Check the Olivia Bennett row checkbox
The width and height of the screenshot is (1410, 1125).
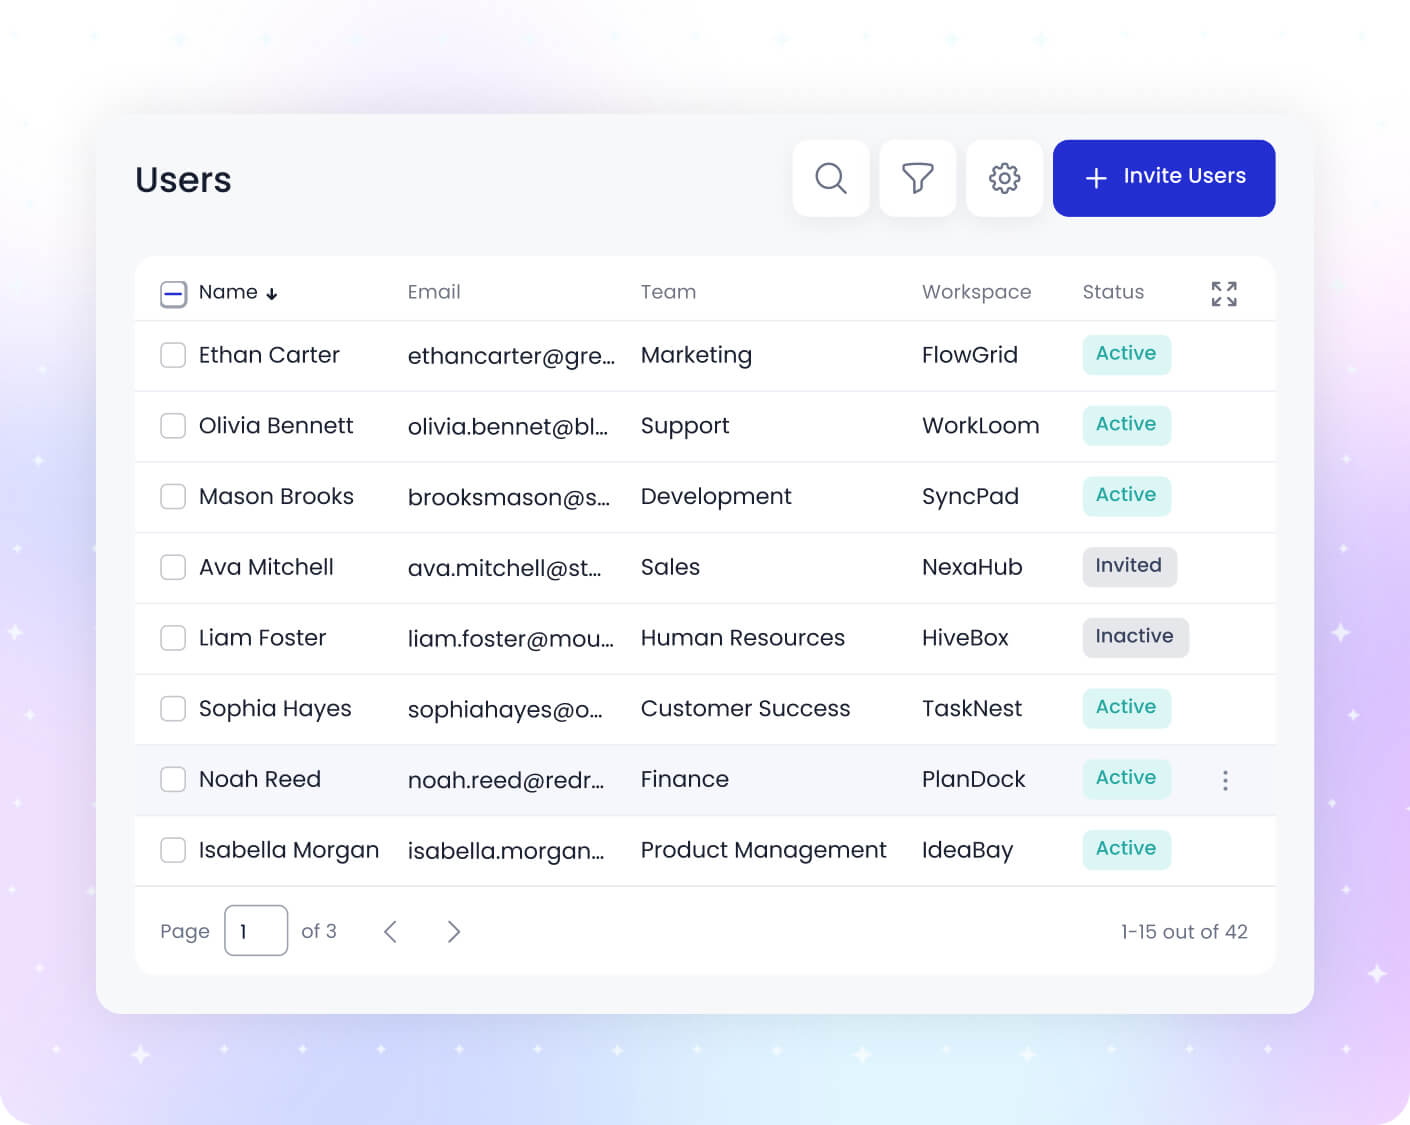pyautogui.click(x=173, y=426)
